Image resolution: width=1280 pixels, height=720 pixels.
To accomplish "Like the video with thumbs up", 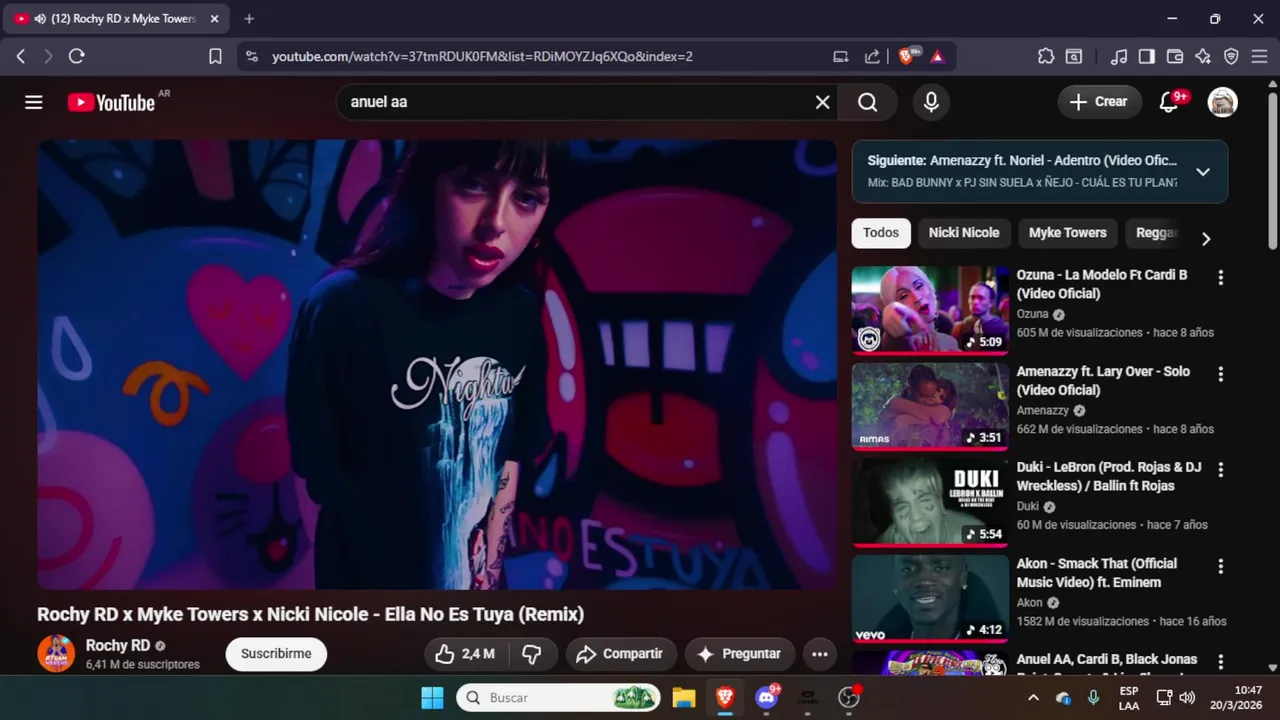I will [466, 654].
